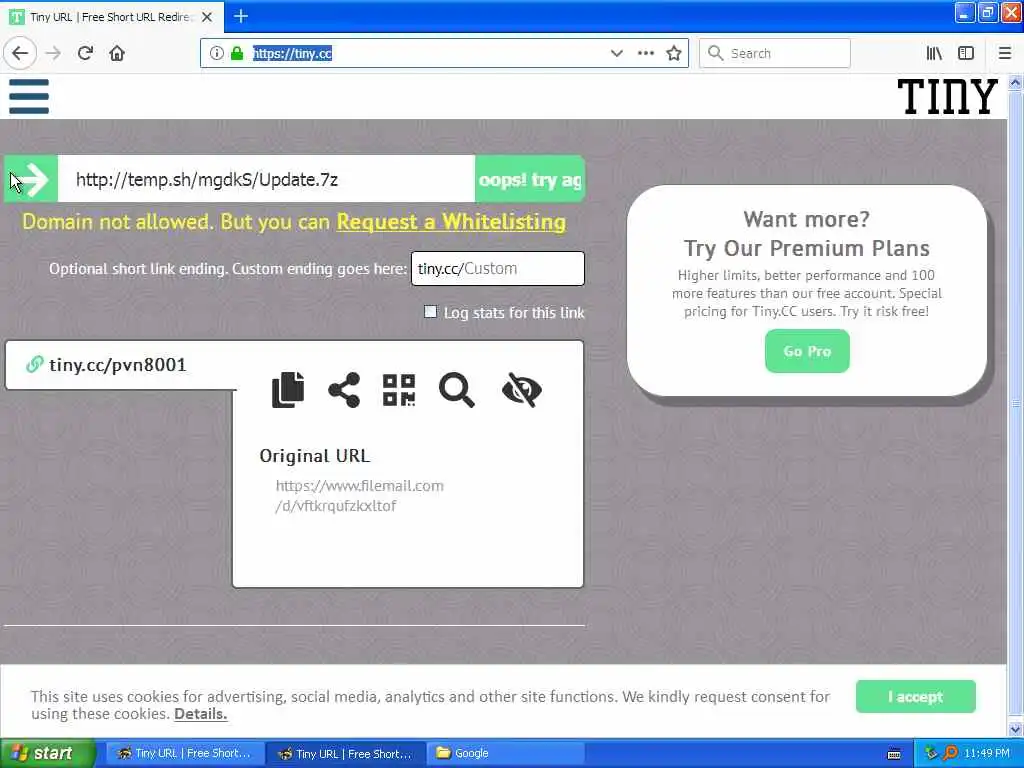Open a new browser tab
The image size is (1024, 768).
241,16
